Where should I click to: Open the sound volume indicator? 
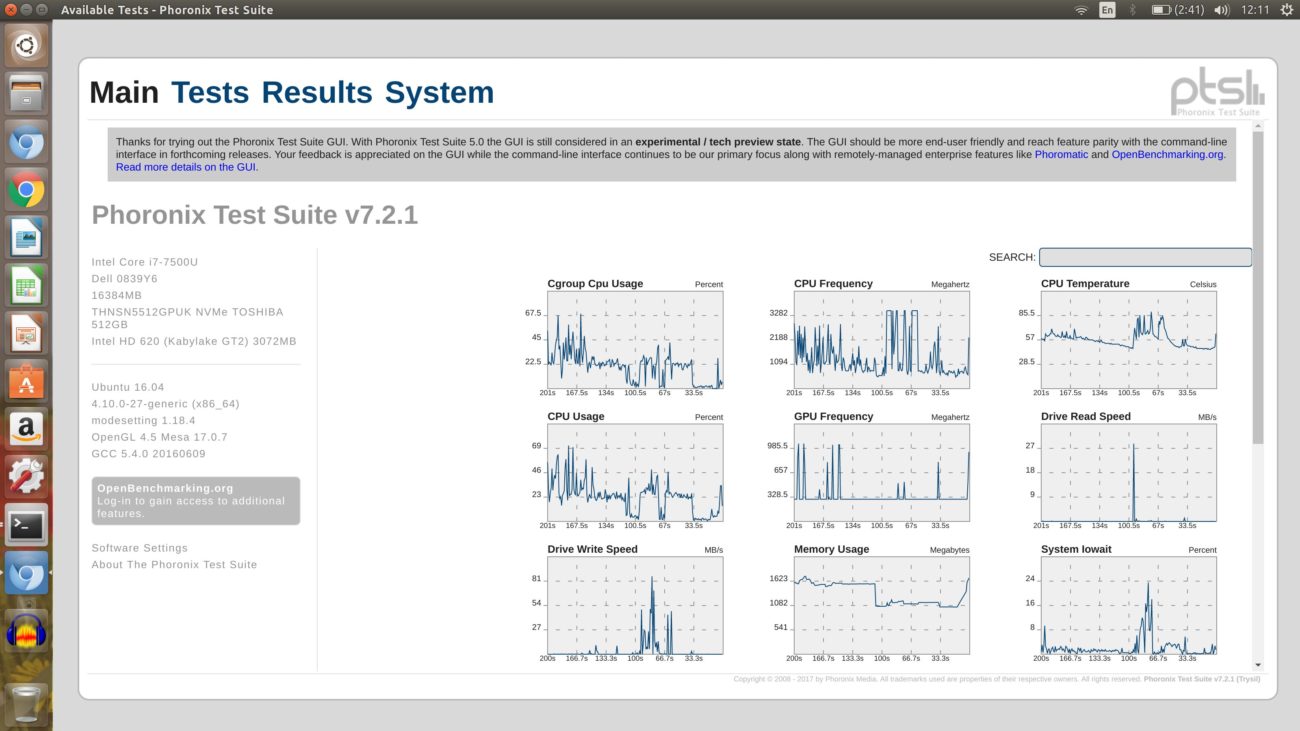[1221, 10]
